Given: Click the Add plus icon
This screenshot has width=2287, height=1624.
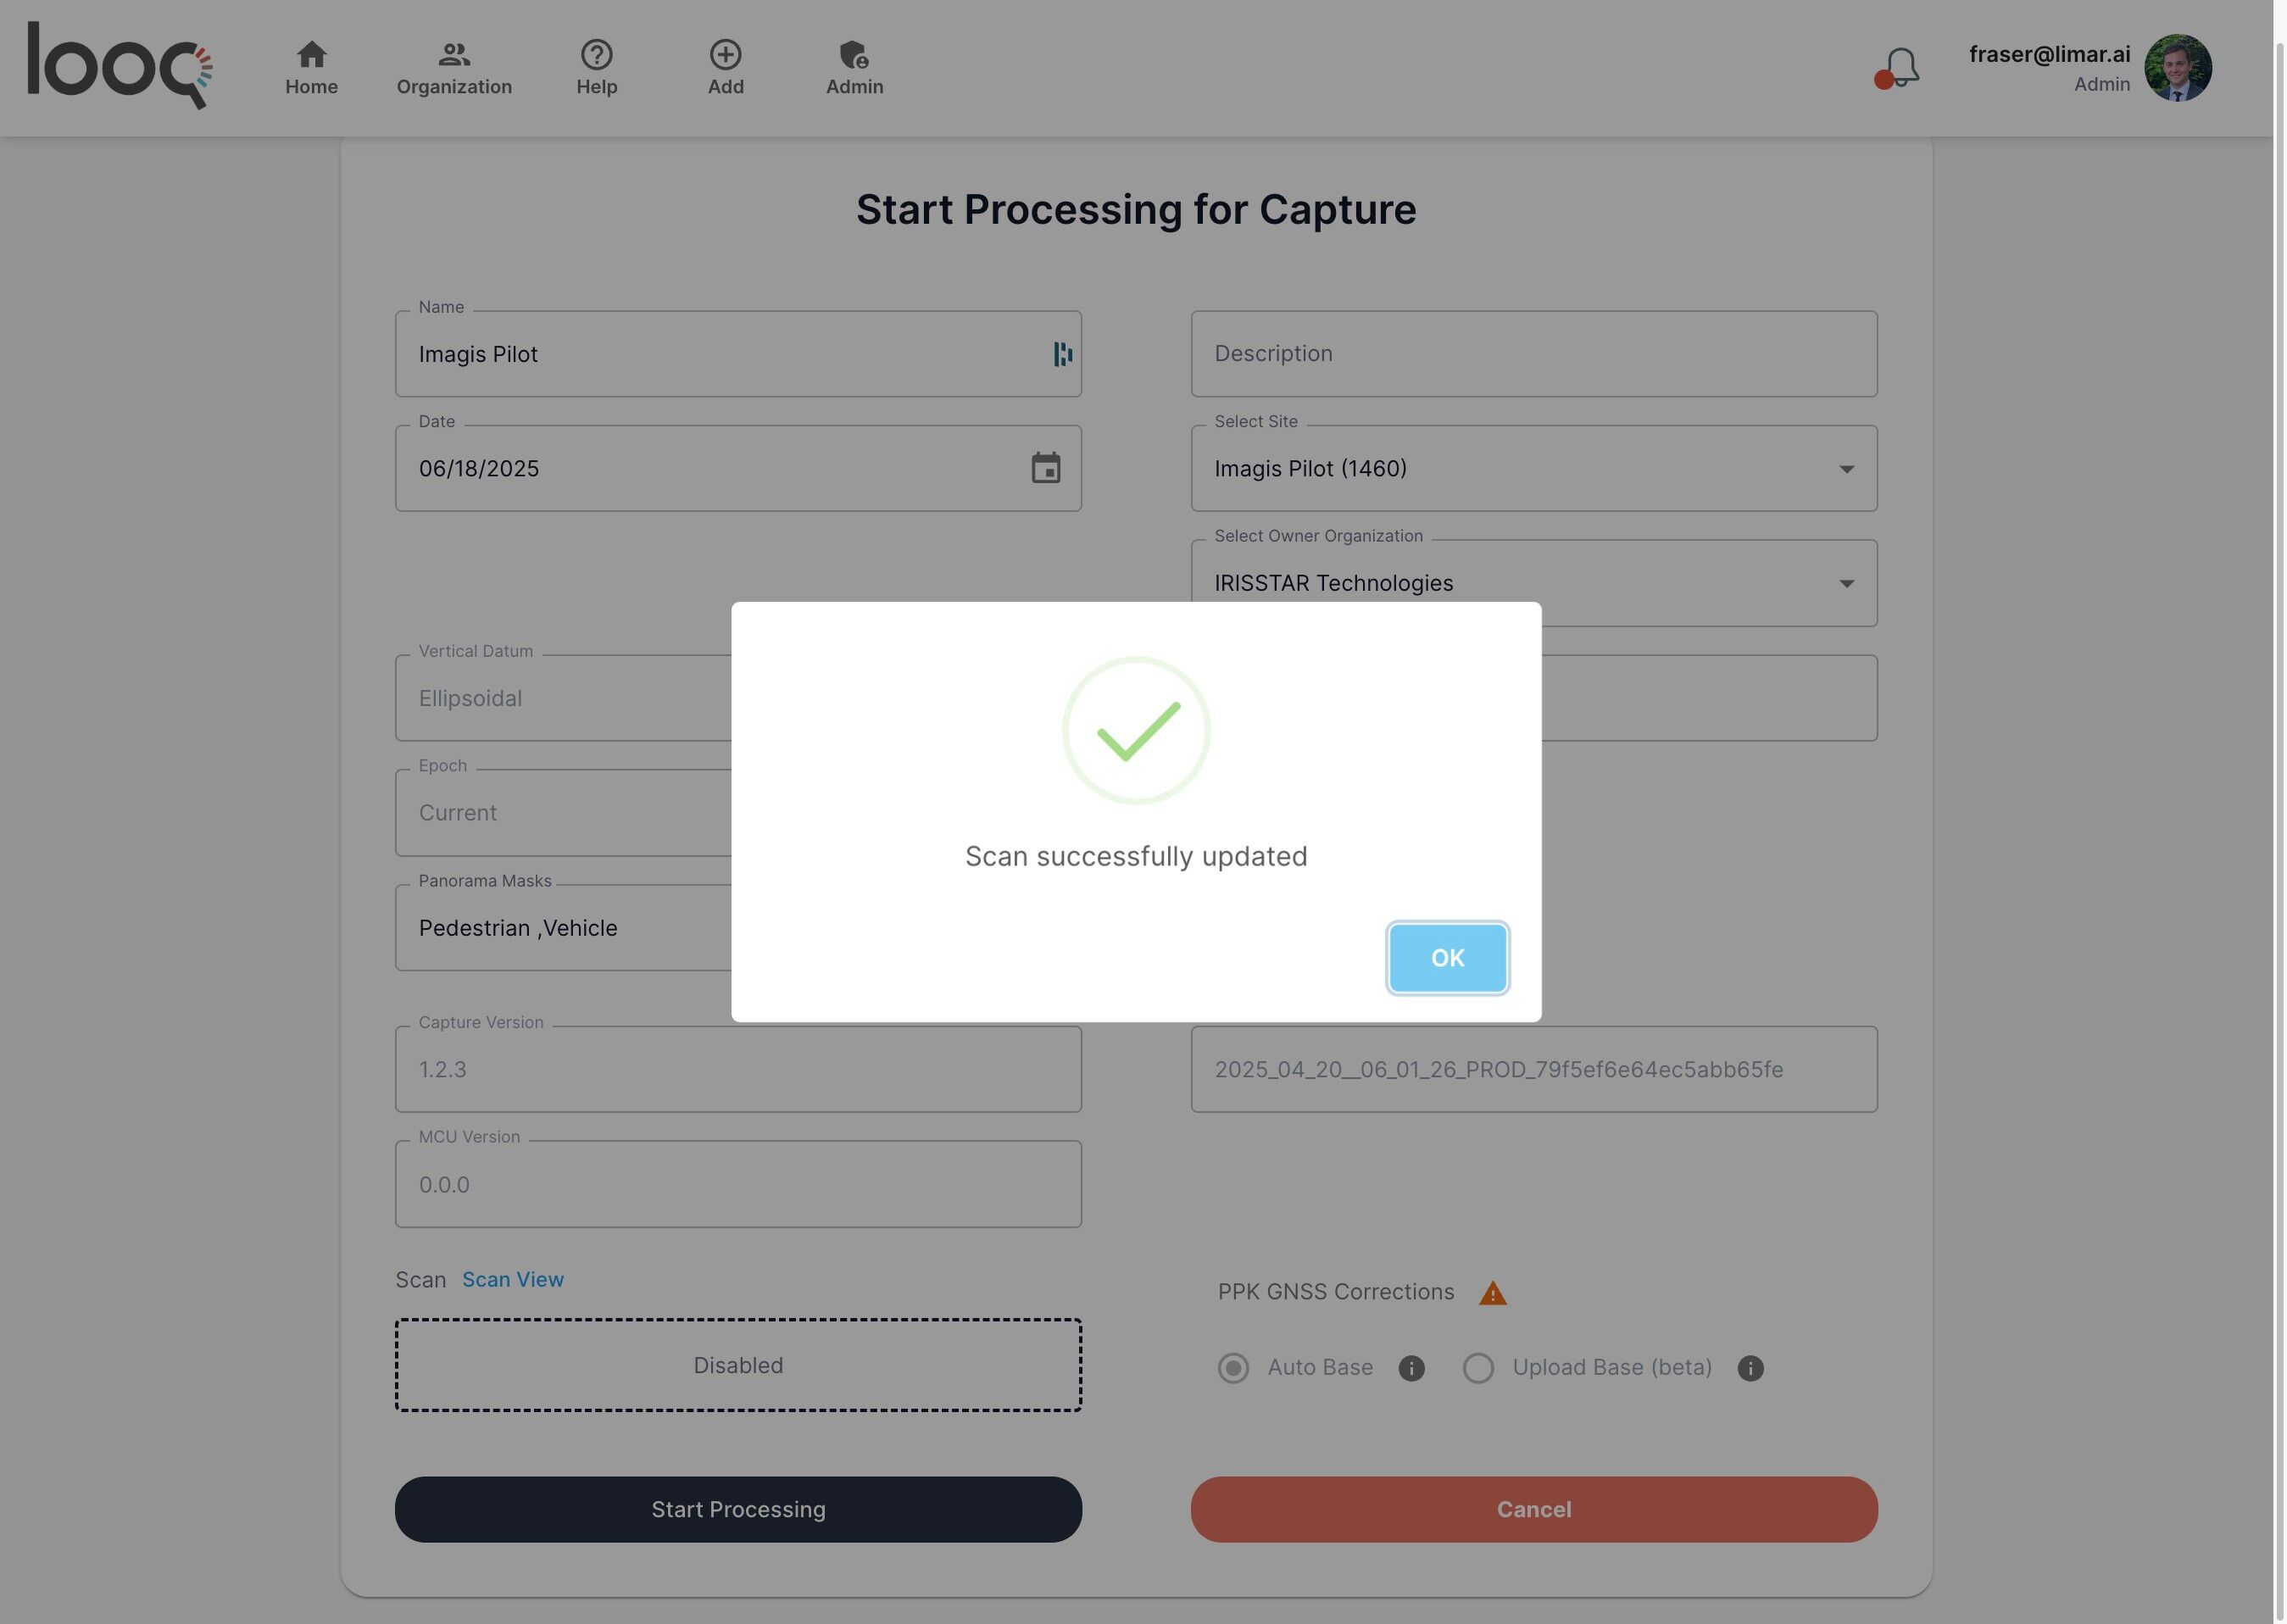Looking at the screenshot, I should click(725, 55).
